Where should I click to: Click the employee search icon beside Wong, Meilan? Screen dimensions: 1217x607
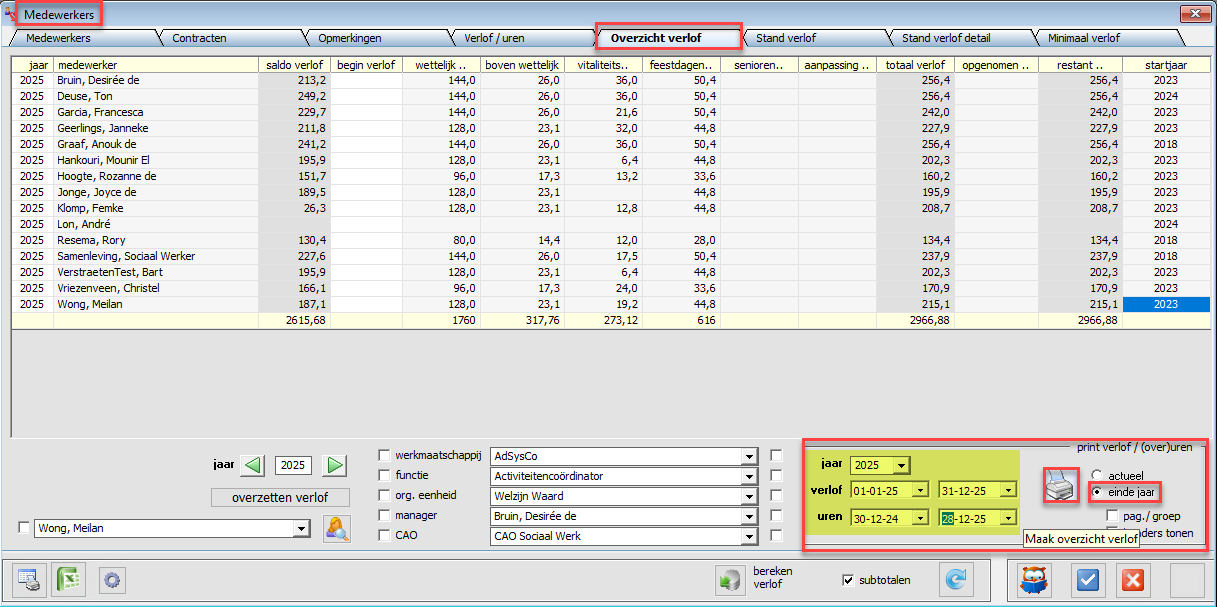[x=337, y=529]
